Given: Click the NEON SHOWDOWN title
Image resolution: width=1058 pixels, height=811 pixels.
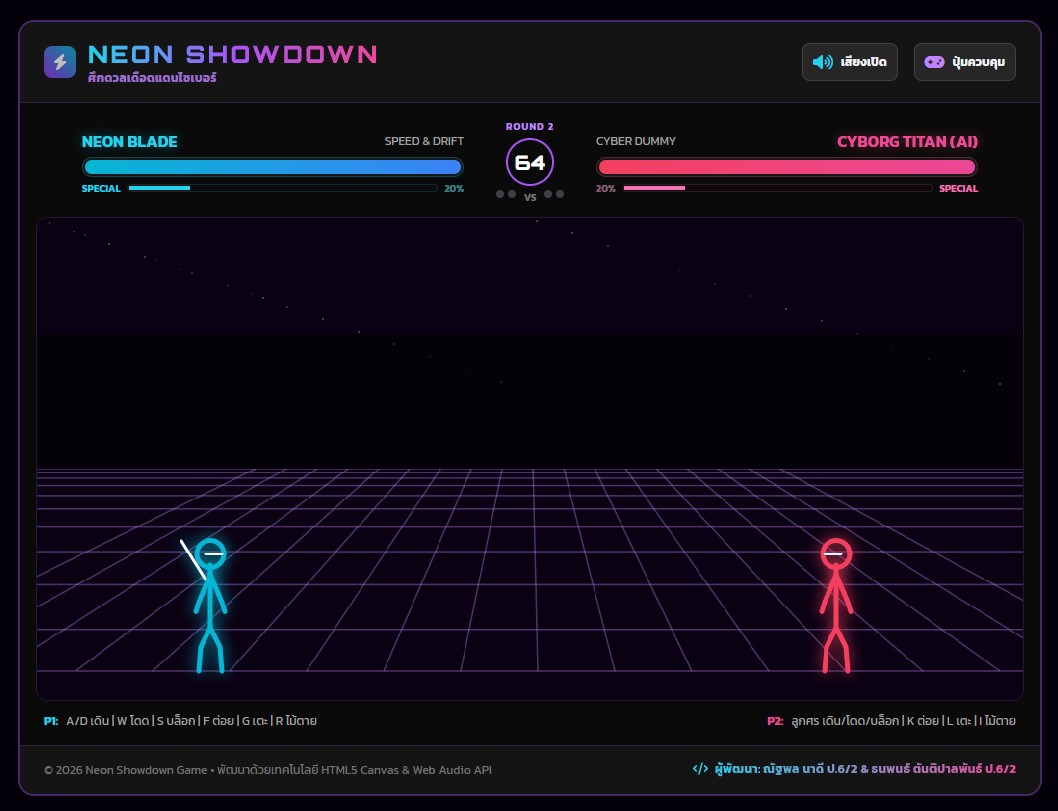Looking at the screenshot, I should click(x=232, y=54).
